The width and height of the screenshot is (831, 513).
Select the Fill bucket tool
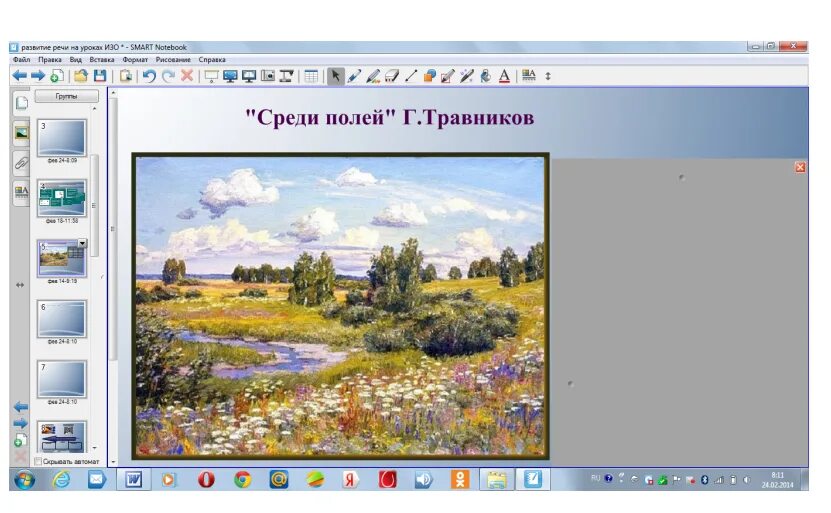pos(485,76)
